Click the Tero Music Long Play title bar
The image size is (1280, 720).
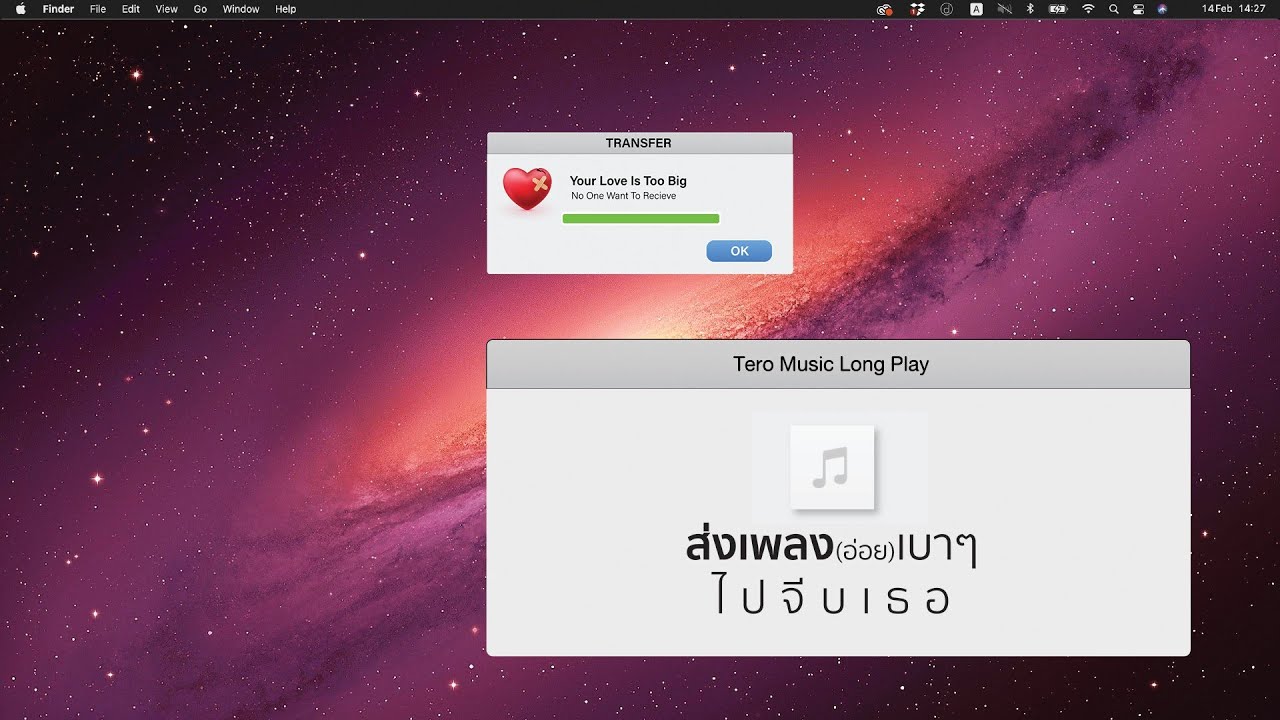pyautogui.click(x=838, y=364)
